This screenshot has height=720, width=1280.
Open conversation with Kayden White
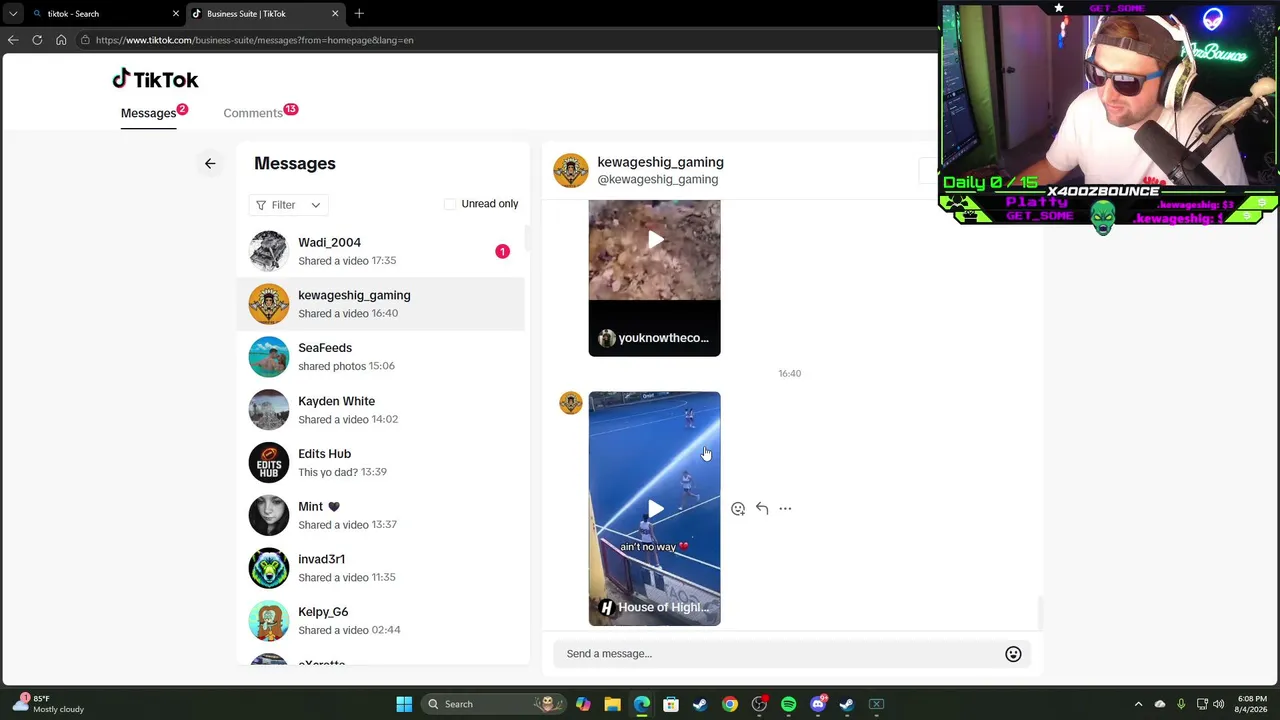(381, 410)
